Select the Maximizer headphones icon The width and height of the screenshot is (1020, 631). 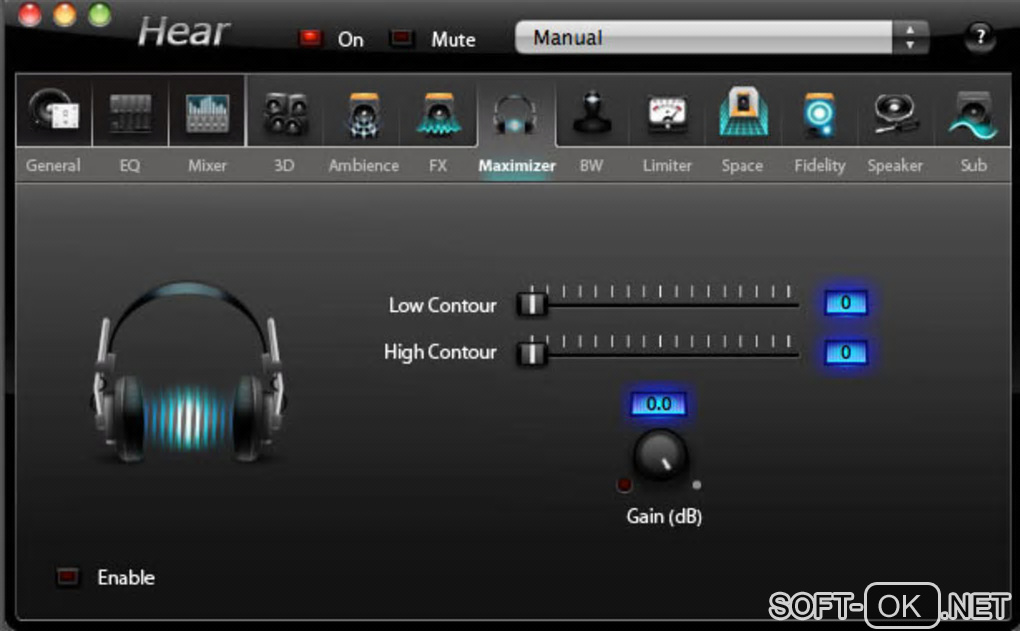(515, 114)
